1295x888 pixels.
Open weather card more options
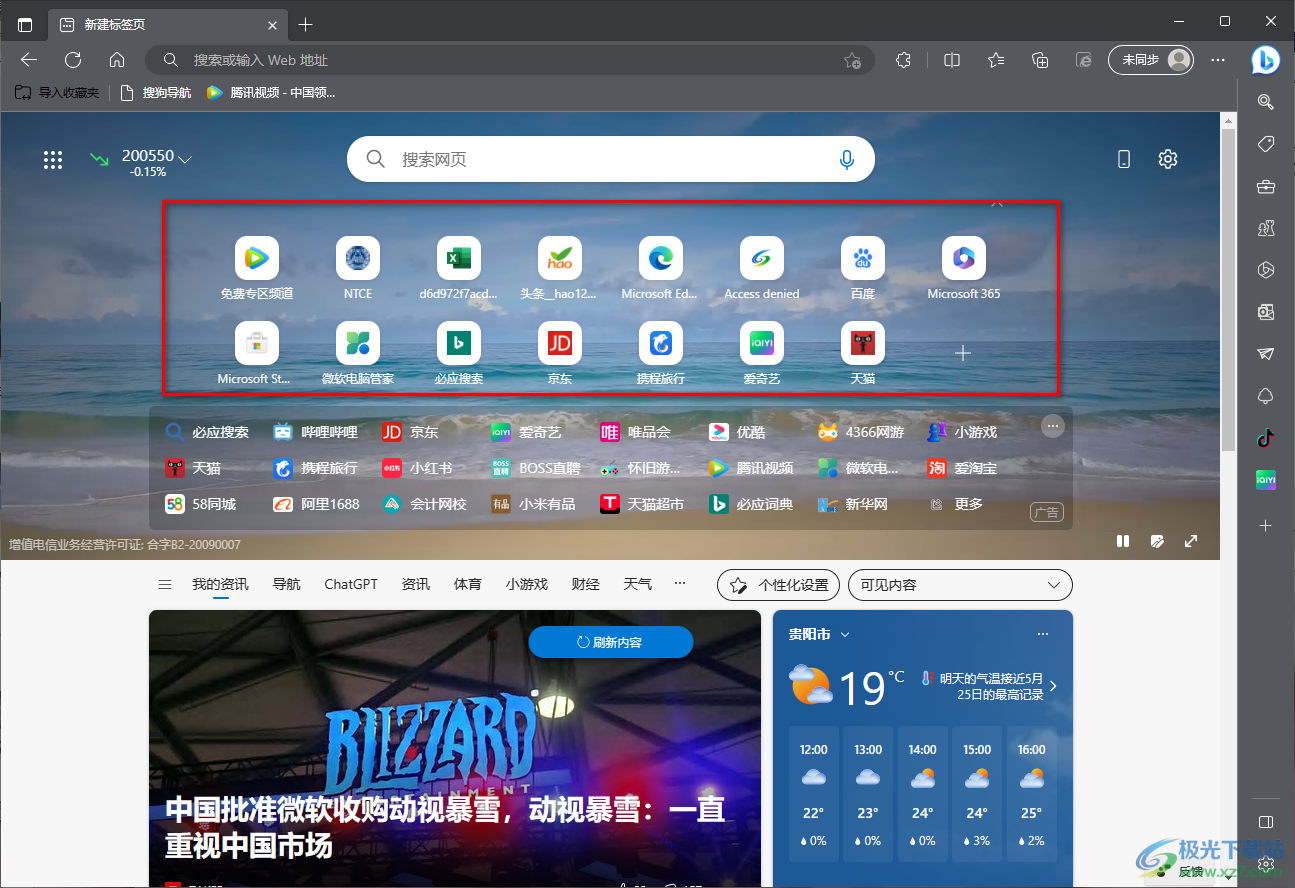[1043, 635]
